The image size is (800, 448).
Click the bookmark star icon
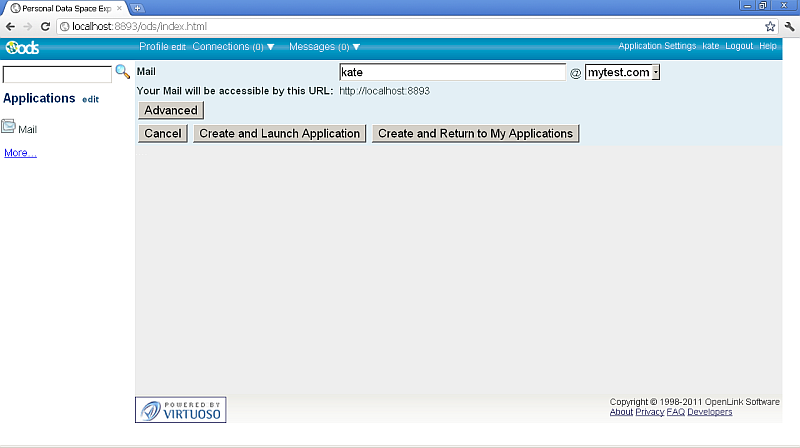pyautogui.click(x=770, y=26)
